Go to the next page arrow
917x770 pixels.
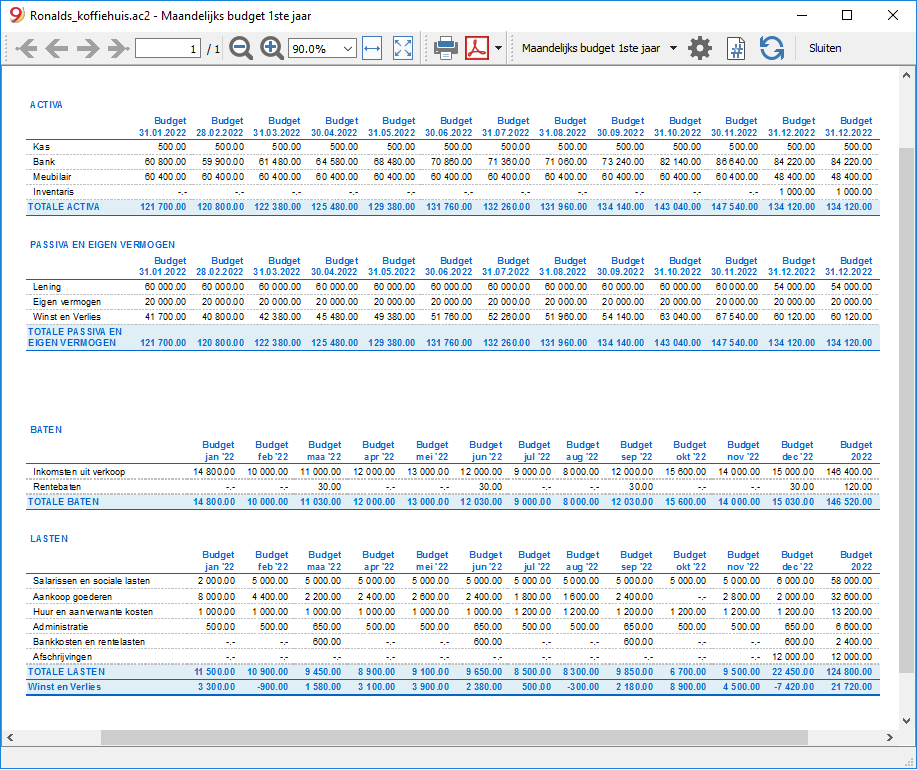click(x=88, y=49)
